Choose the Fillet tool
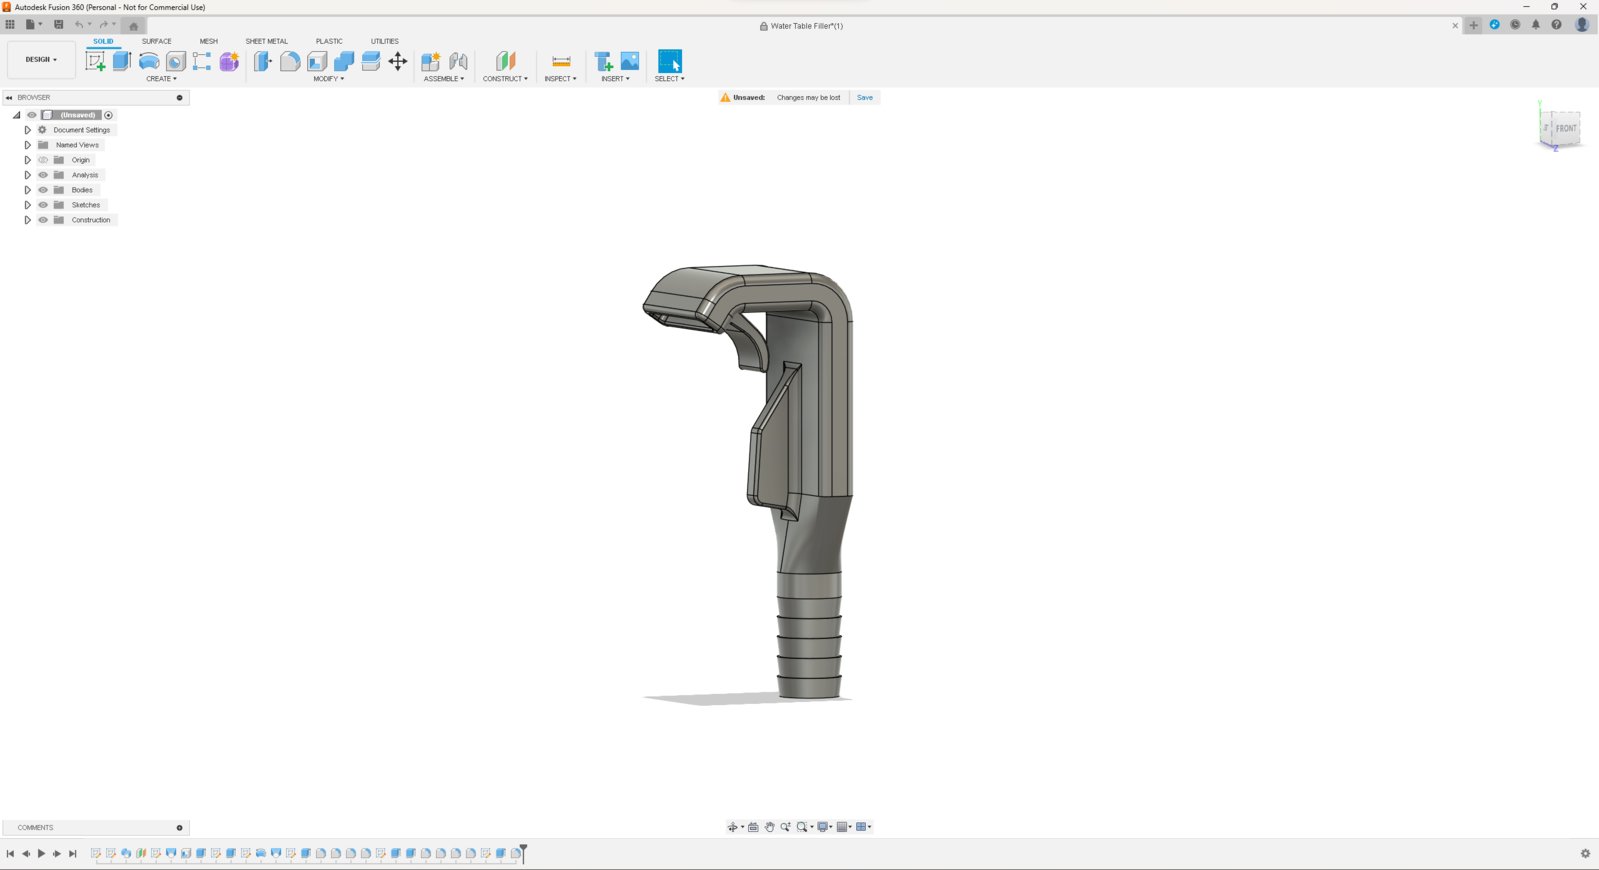 (290, 61)
